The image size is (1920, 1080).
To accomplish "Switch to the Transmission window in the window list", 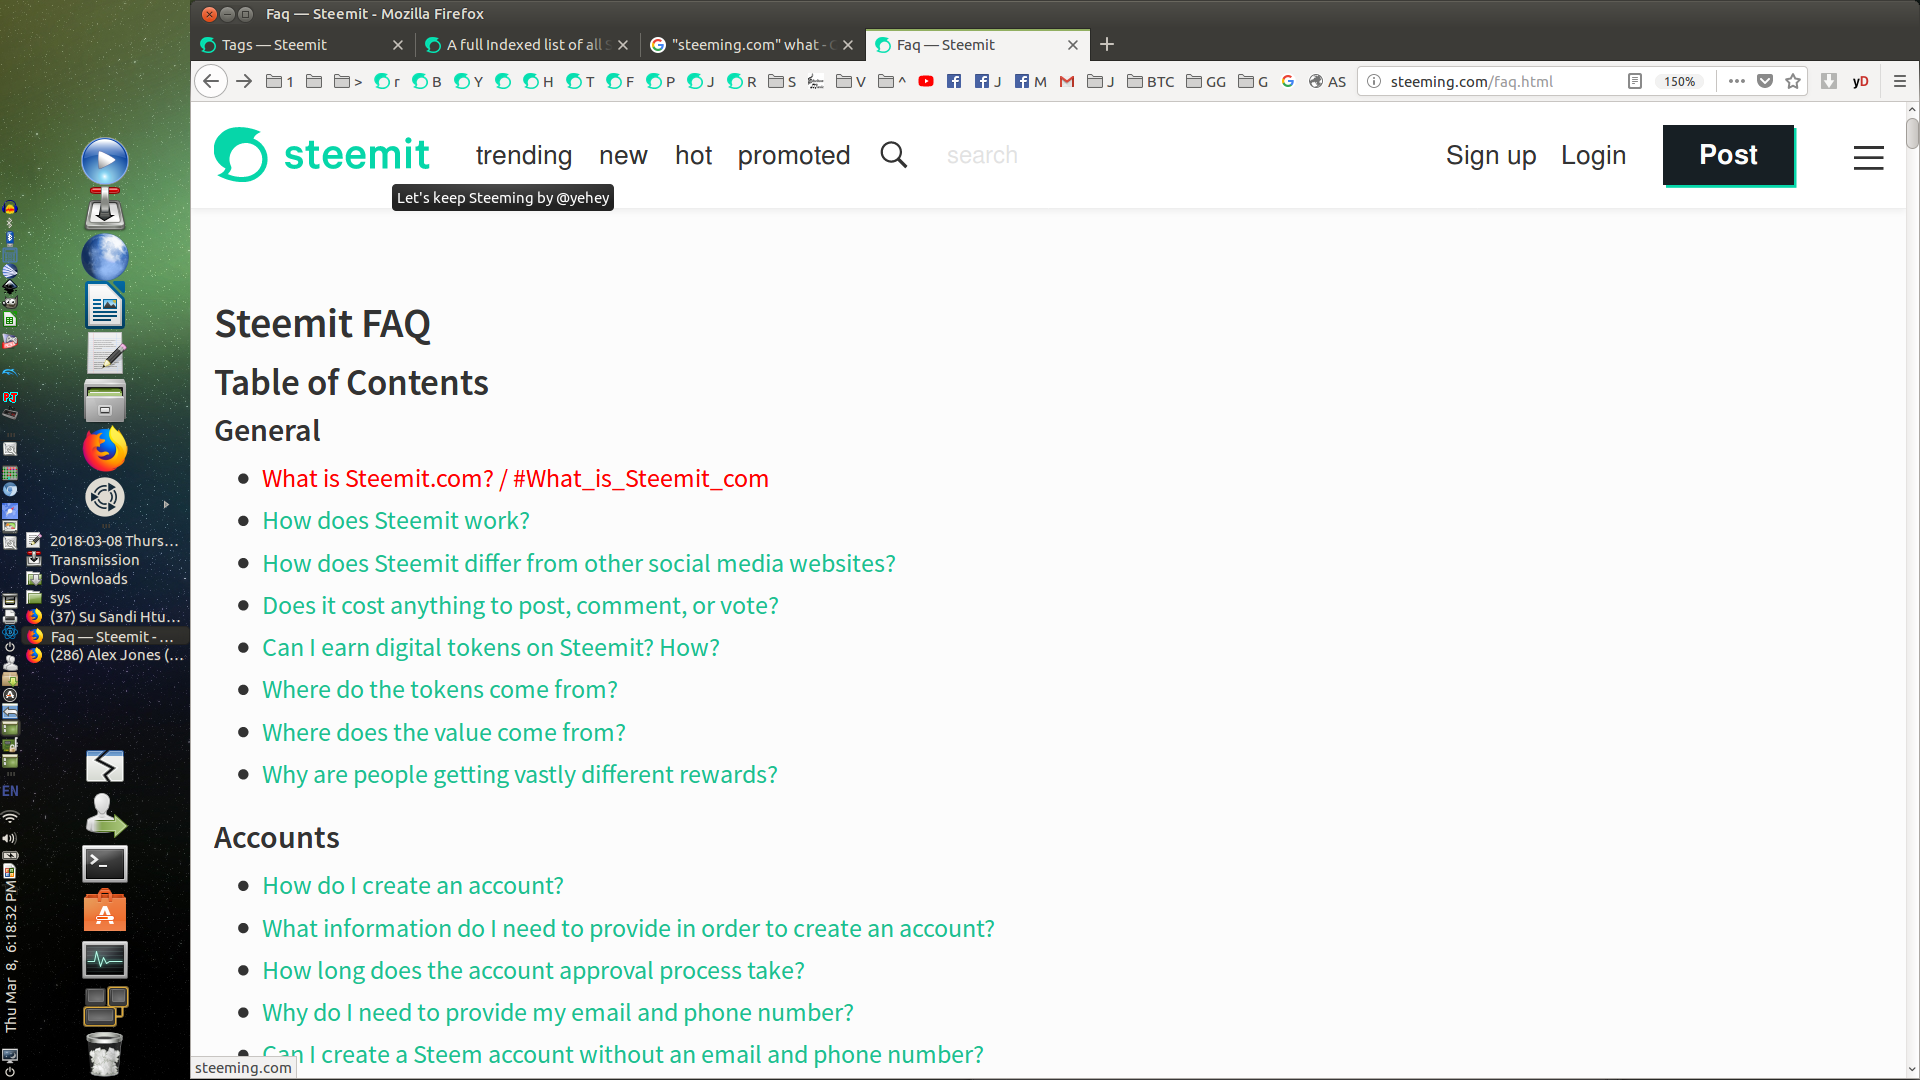I will coord(94,560).
